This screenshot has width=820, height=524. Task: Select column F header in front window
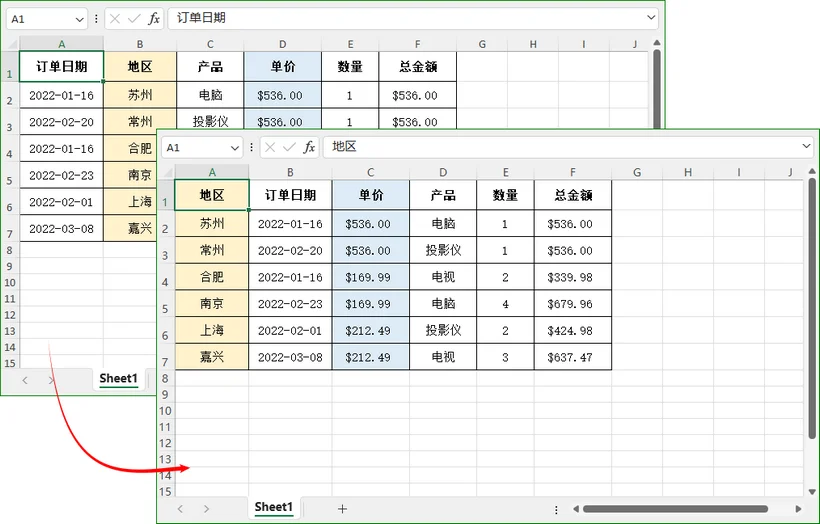coord(573,172)
